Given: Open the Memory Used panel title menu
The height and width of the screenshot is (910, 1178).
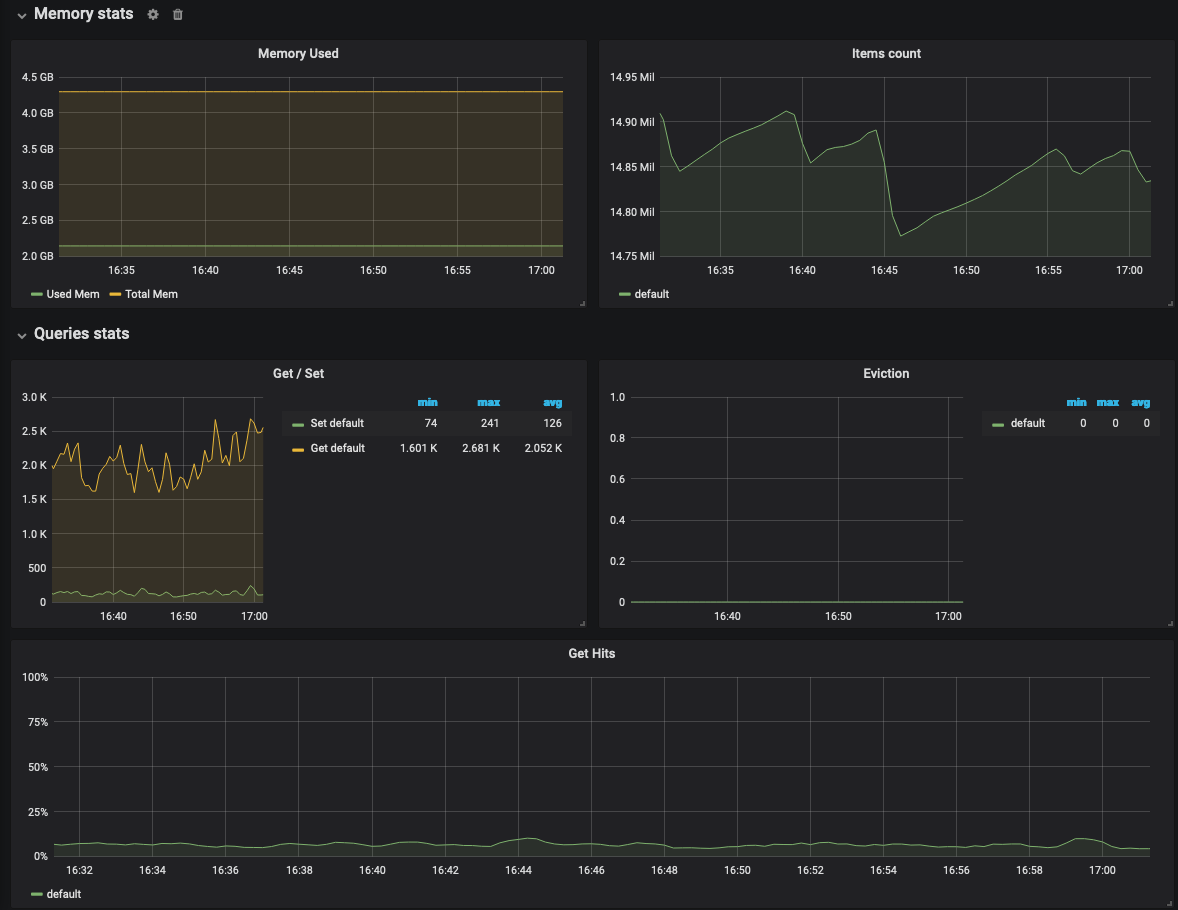Looking at the screenshot, I should [x=298, y=53].
